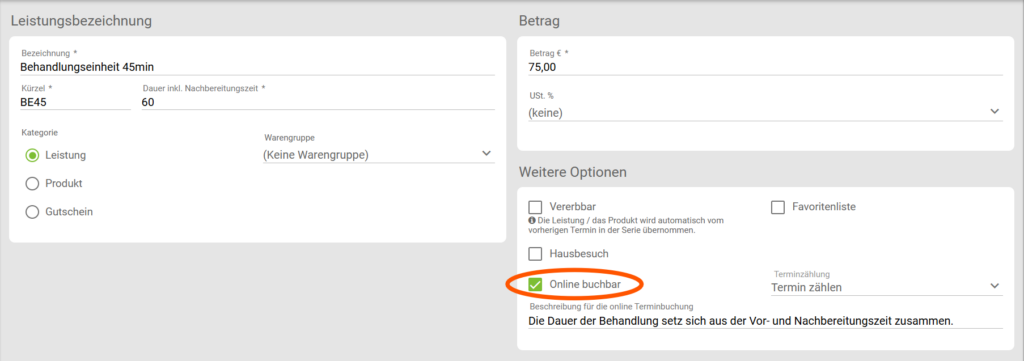The height and width of the screenshot is (361, 1024).
Task: Enable the Hausbesuch checkbox
Action: pyautogui.click(x=536, y=253)
